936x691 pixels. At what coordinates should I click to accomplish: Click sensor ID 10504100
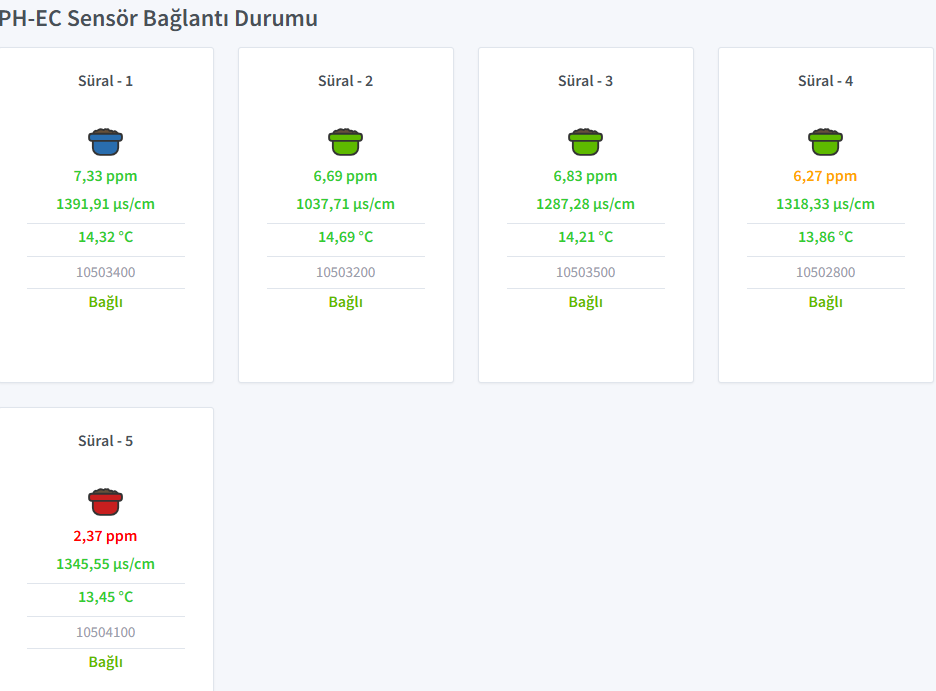point(105,632)
